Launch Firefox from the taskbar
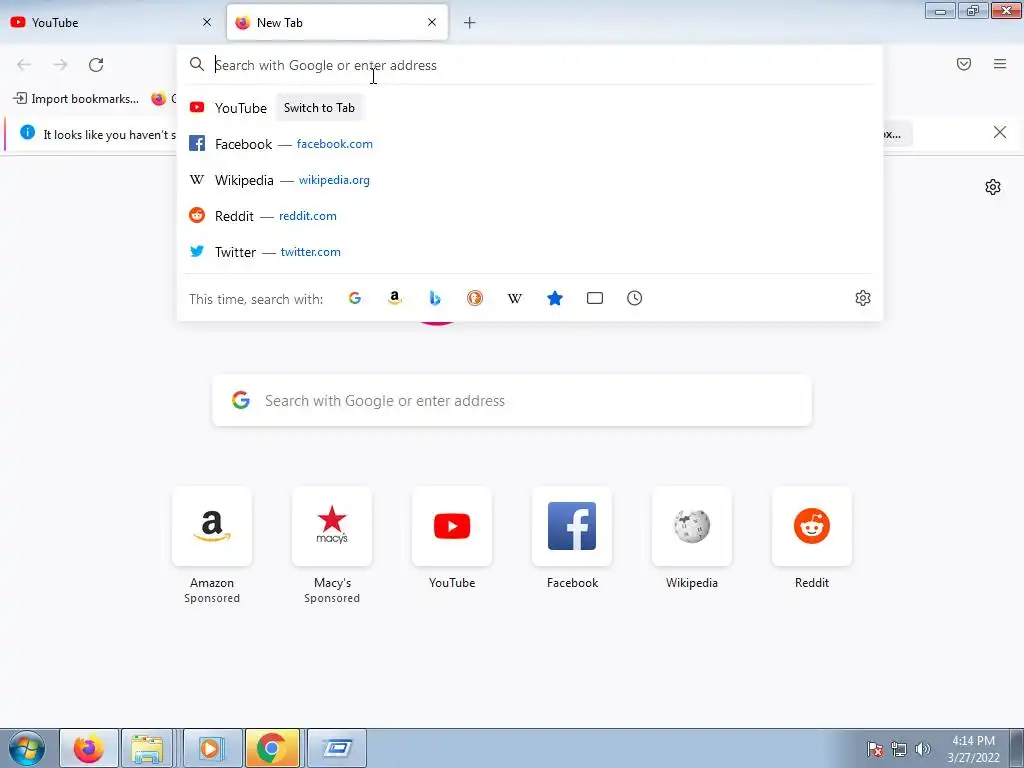Image resolution: width=1024 pixels, height=768 pixels. (x=89, y=748)
